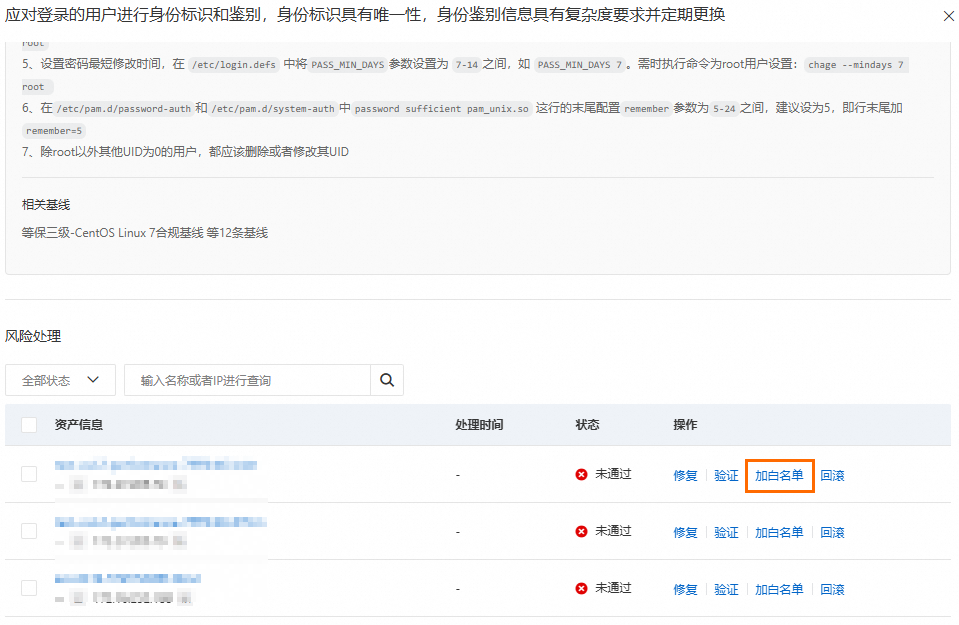Click 修复 in the third asset row
The height and width of the screenshot is (625, 959).
[685, 589]
